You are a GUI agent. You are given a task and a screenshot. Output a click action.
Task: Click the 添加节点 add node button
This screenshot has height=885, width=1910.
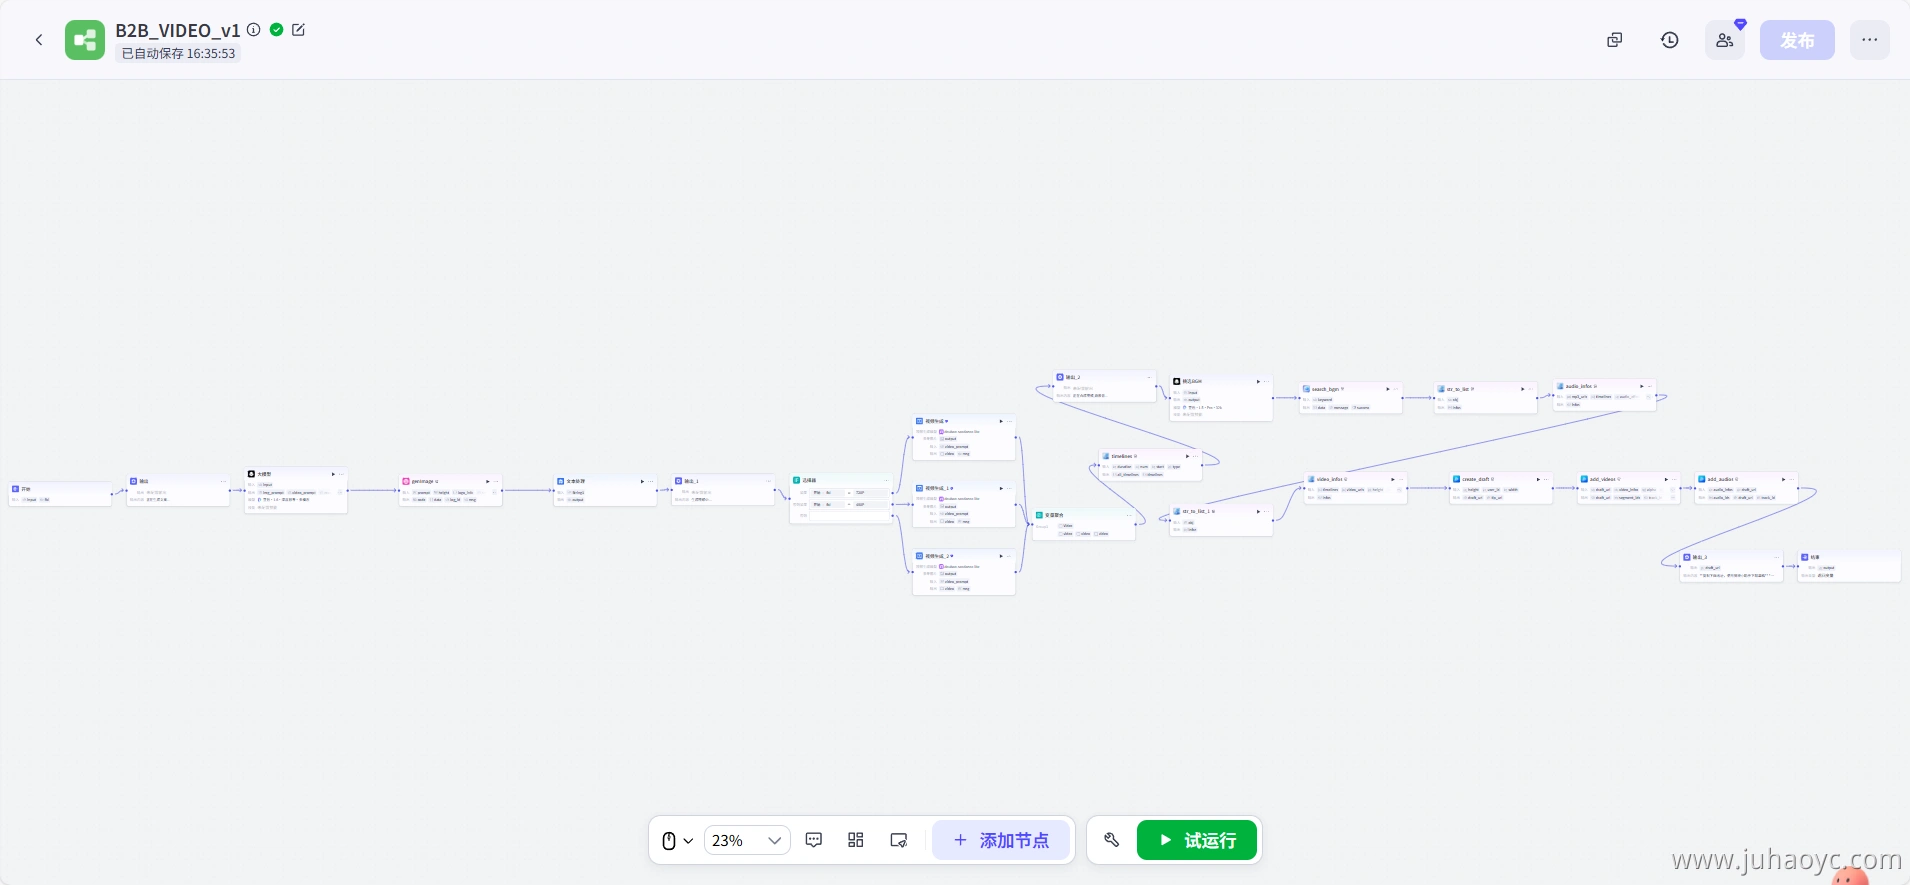1001,840
